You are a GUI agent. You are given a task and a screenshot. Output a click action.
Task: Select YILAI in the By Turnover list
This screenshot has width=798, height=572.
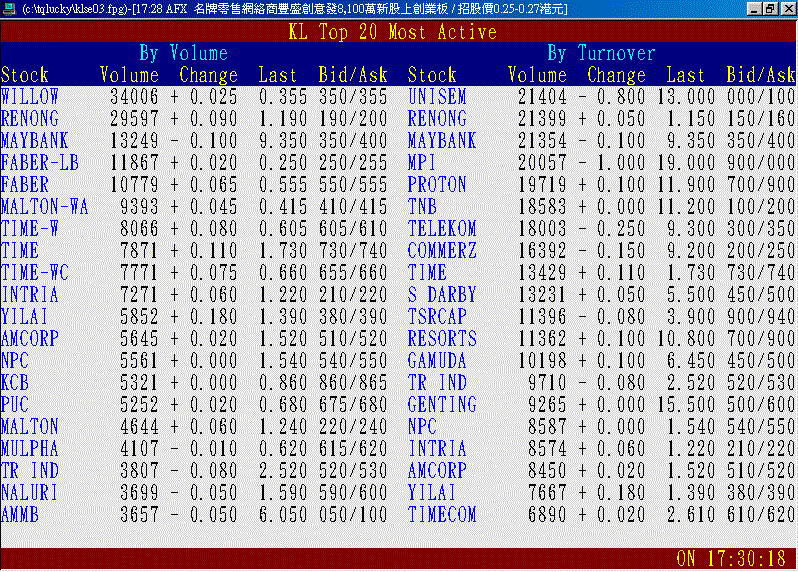coord(432,493)
